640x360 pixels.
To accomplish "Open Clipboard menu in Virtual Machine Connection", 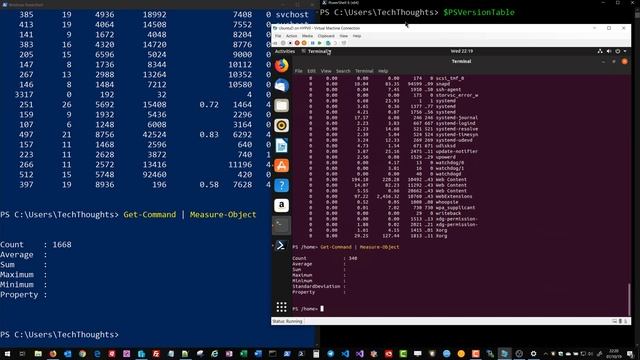I will tap(326, 36).
